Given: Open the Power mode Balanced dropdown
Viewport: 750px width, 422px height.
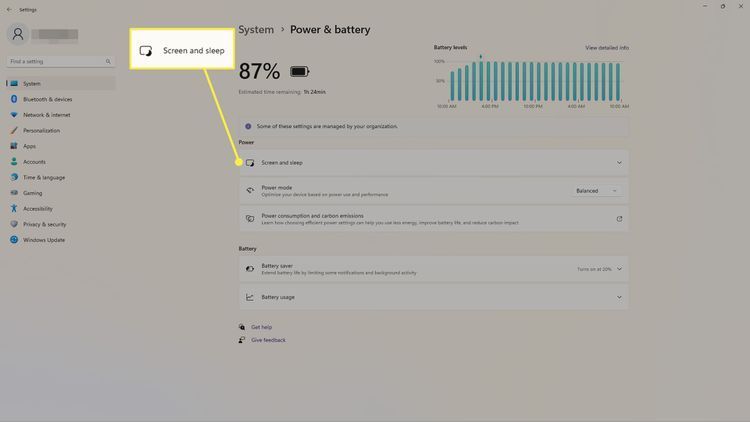Looking at the screenshot, I should point(596,190).
